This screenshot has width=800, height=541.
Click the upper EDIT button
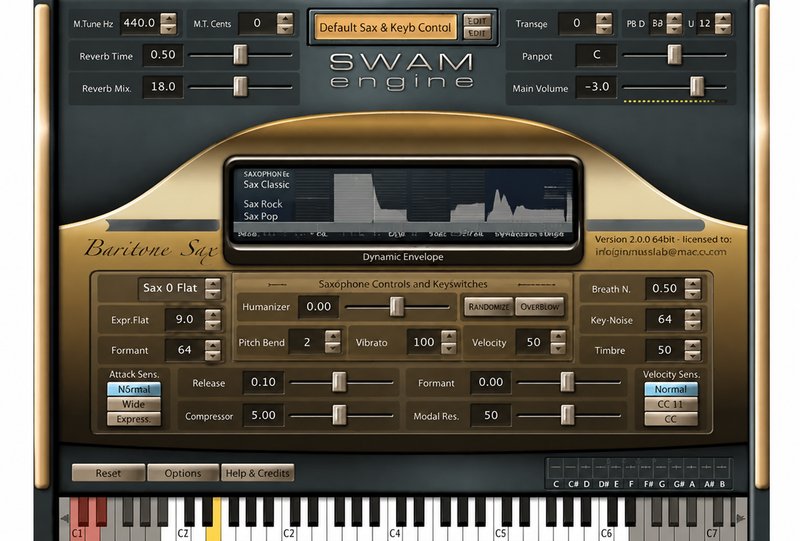(477, 21)
